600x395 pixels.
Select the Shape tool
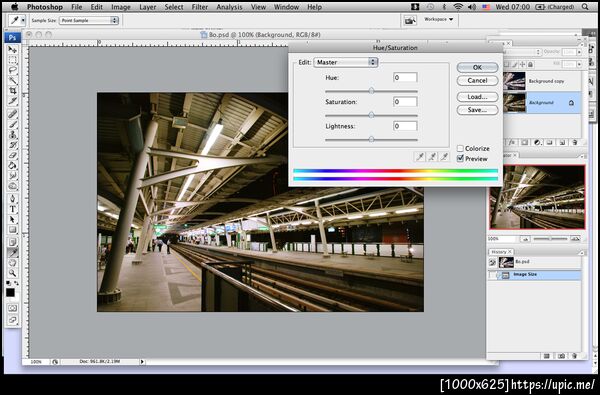point(13,230)
